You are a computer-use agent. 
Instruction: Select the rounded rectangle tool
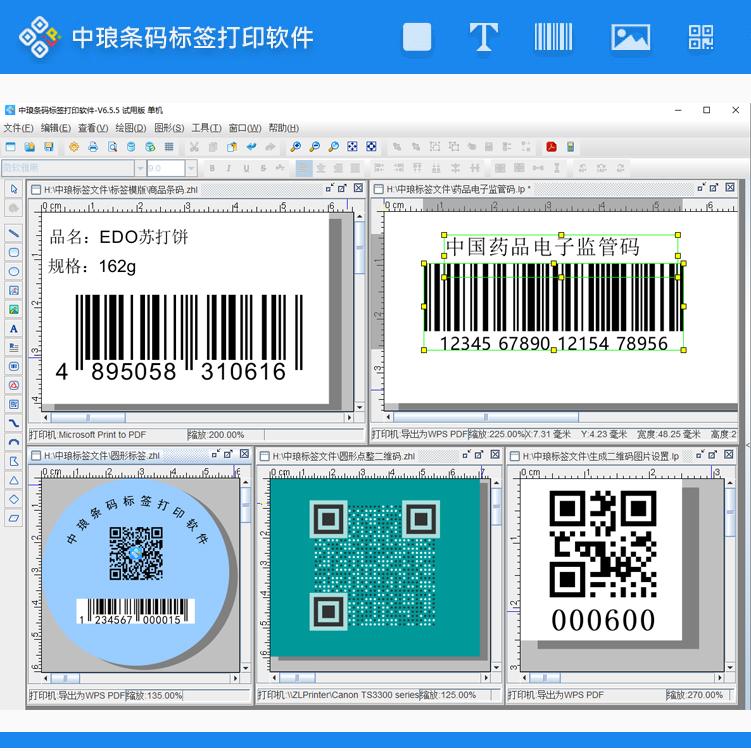point(14,252)
